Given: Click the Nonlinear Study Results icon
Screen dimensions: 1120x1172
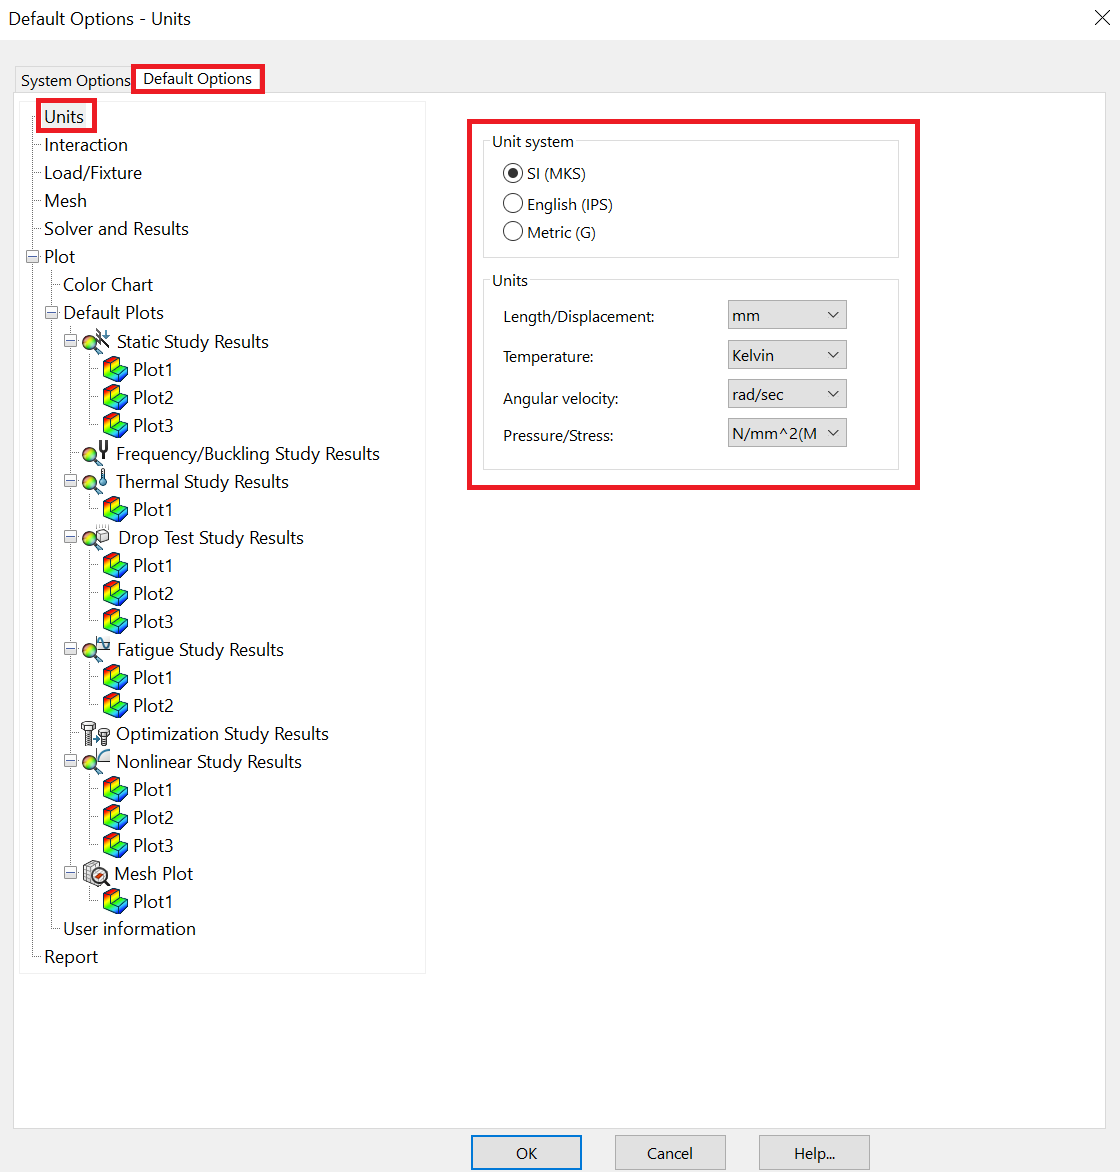Looking at the screenshot, I should pos(96,762).
